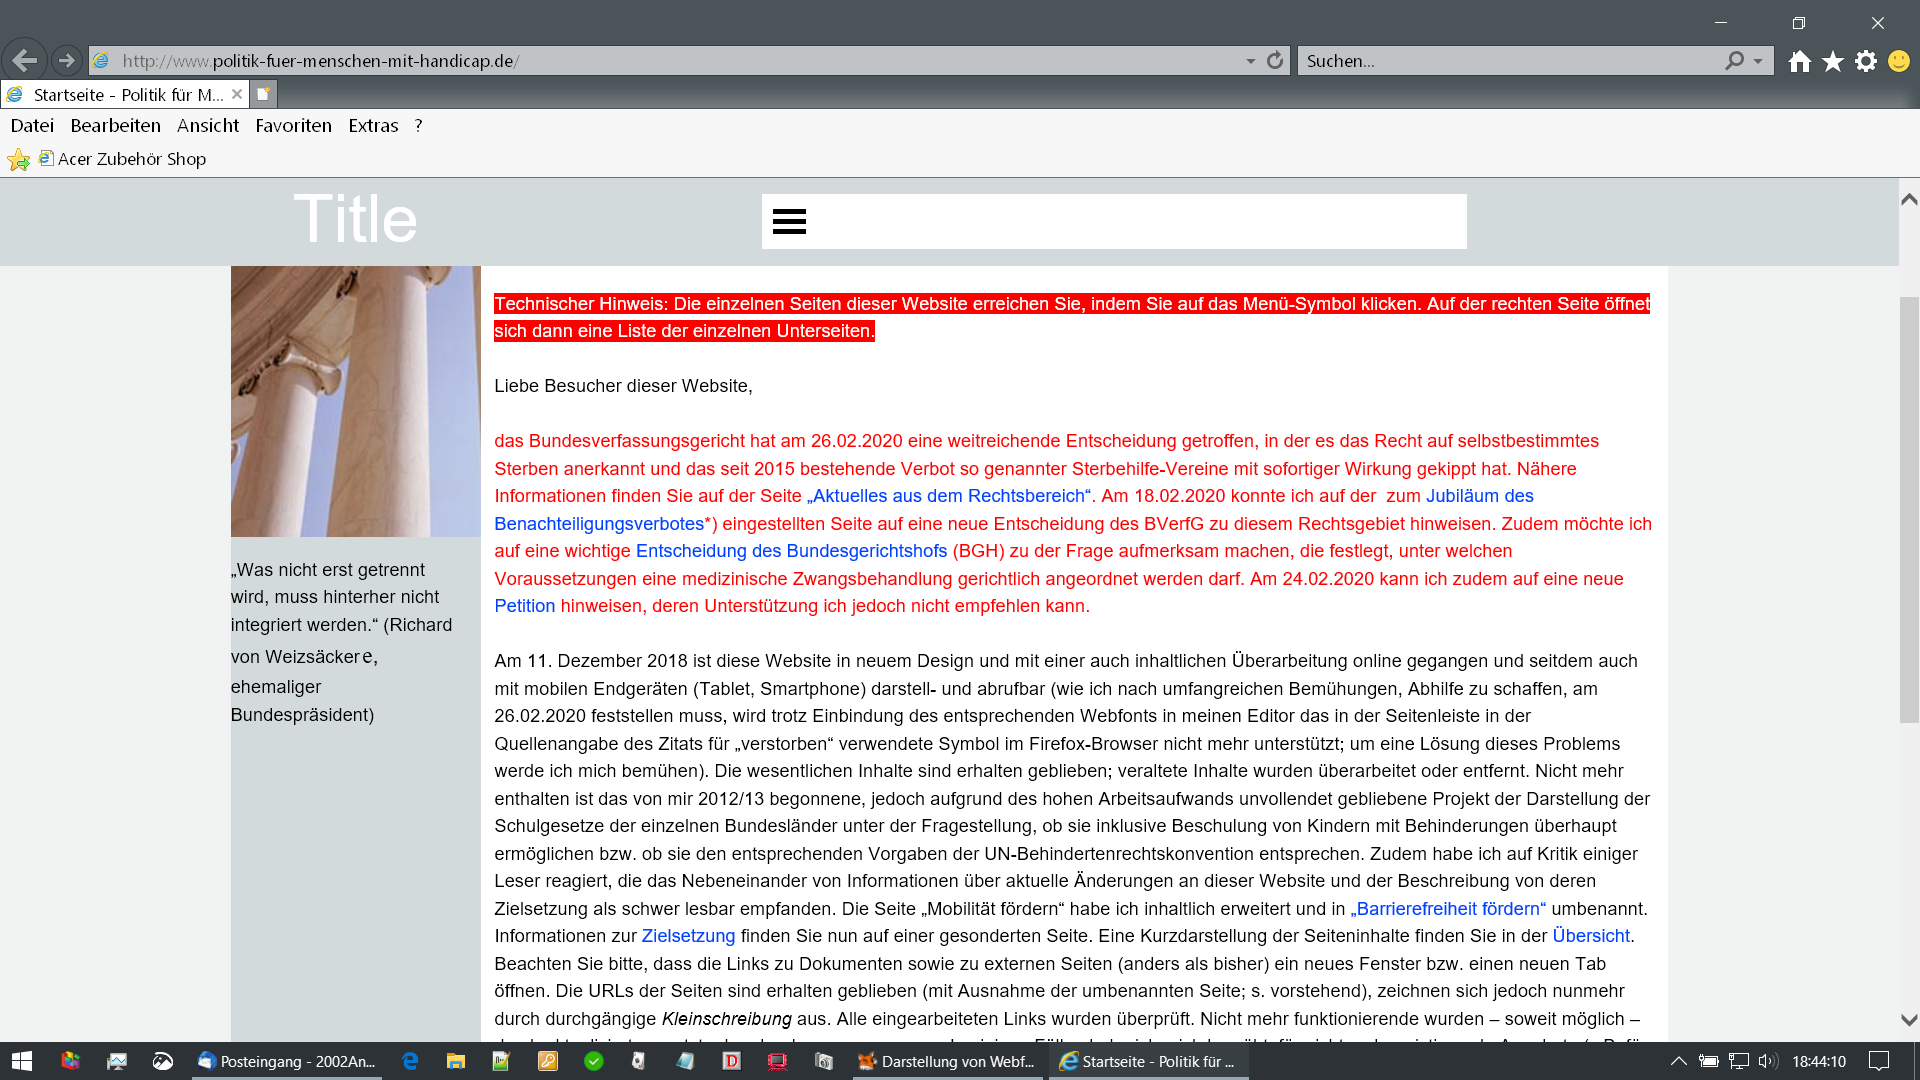Open the Extras menu
This screenshot has width=1920, height=1080.
[373, 126]
